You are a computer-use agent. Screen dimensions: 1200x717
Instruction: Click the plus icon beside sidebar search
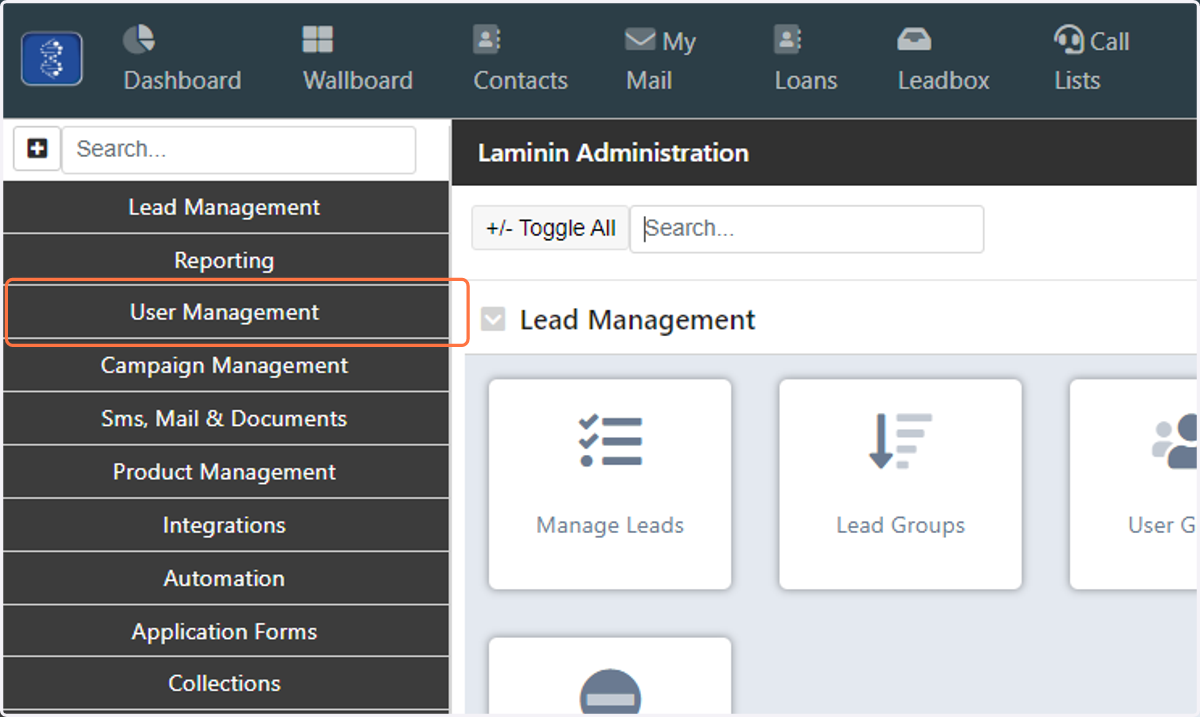(x=37, y=149)
